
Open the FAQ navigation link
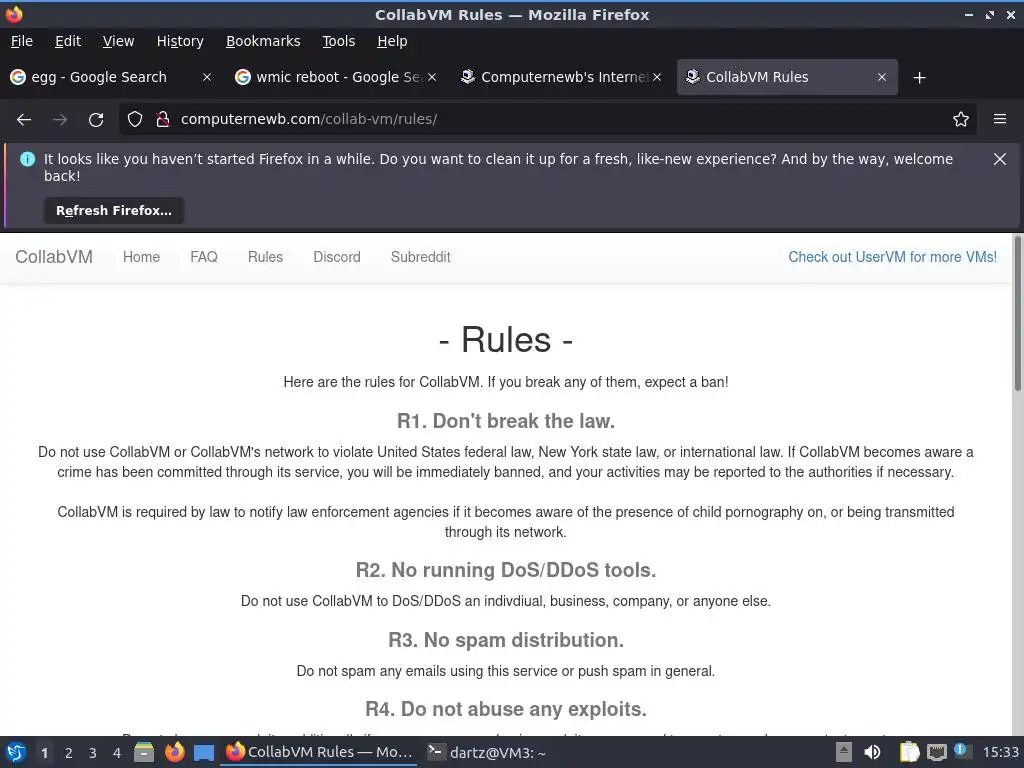(x=204, y=257)
